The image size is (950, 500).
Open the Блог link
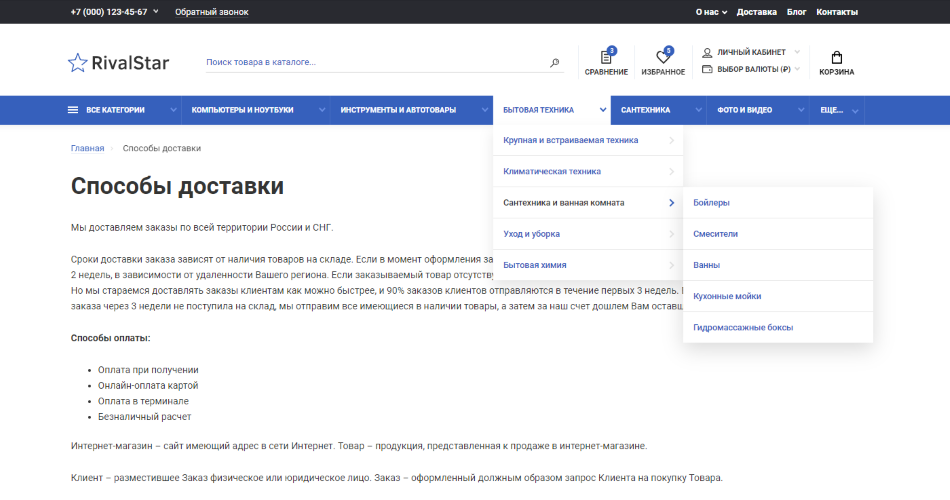(796, 12)
